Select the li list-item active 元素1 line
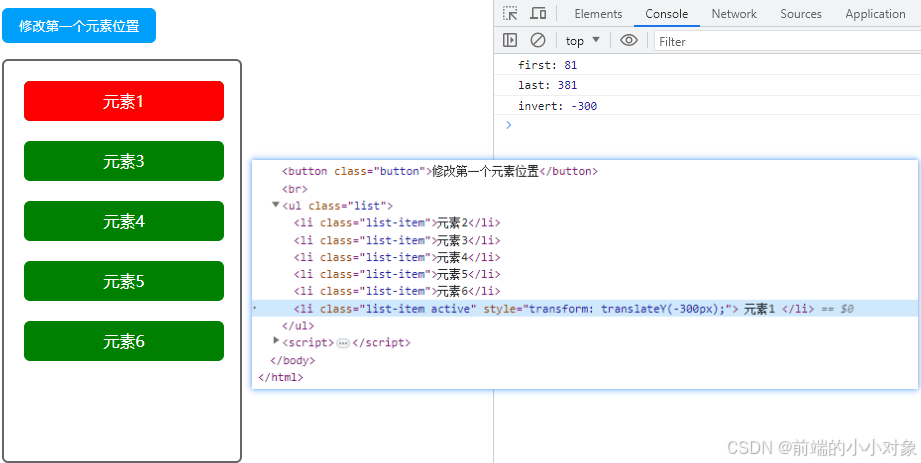Viewport: 921px width, 463px height. click(585, 308)
